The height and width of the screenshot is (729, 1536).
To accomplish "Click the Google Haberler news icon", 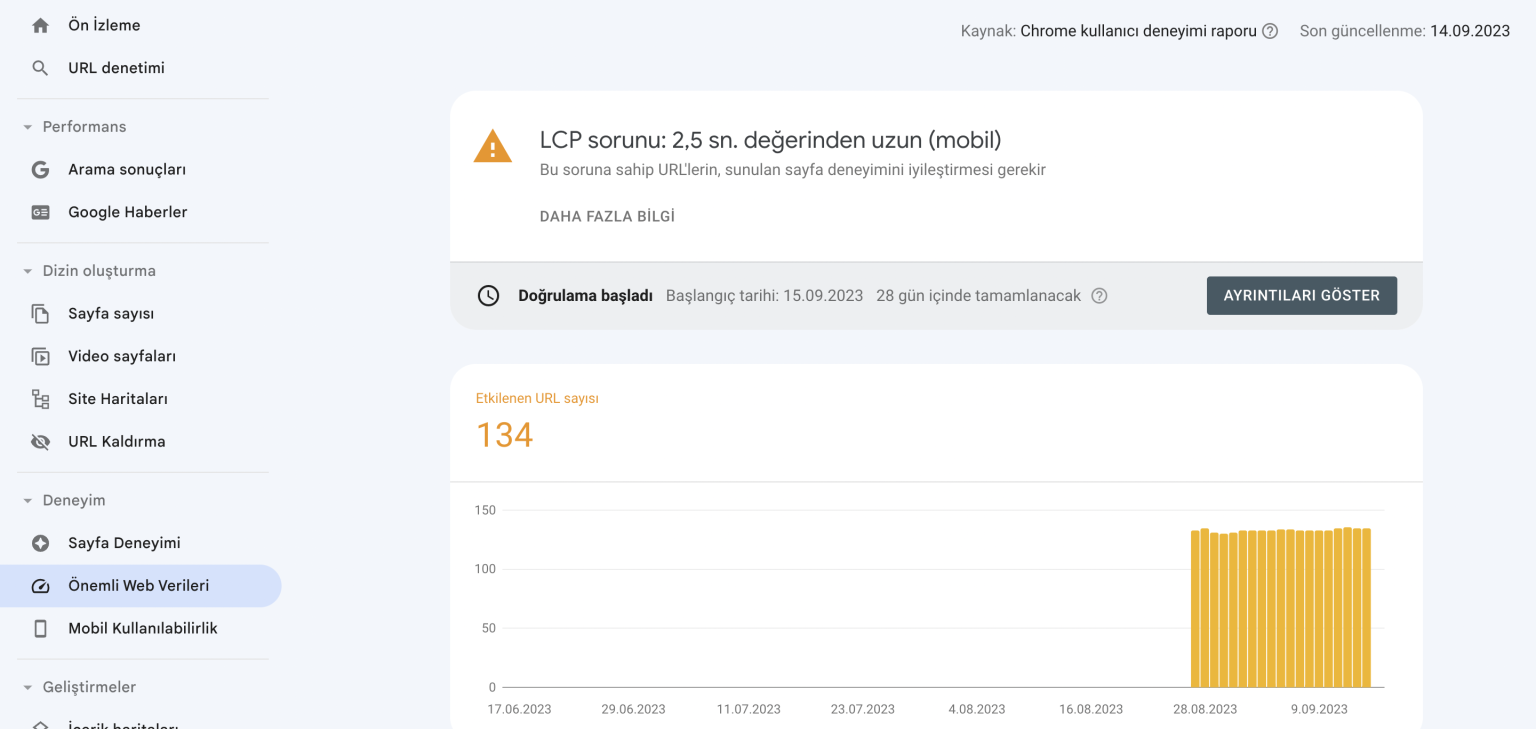I will coord(40,212).
